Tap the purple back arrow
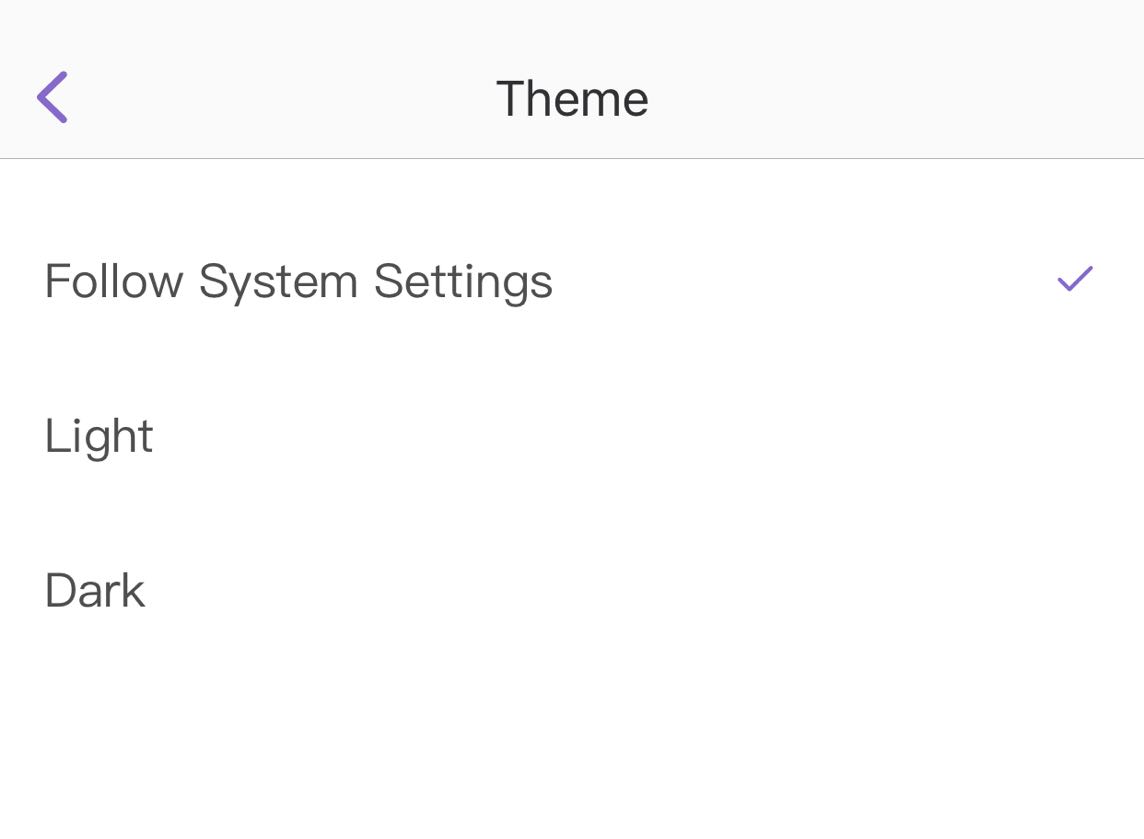Viewport: 1144px width, 839px height. [52, 98]
